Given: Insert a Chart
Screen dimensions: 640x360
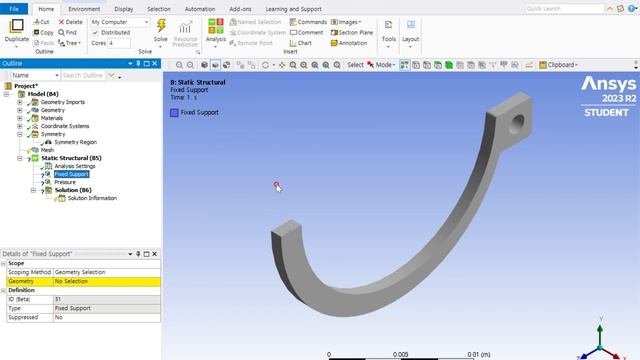Looking at the screenshot, I should tap(300, 43).
